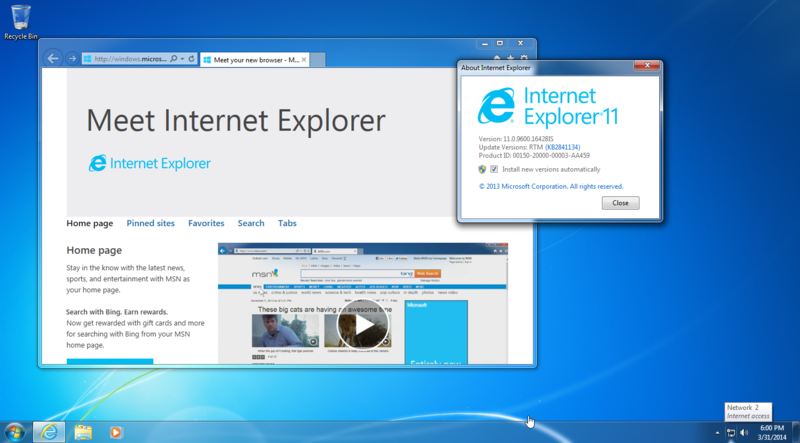Viewport: 800px width, 443px height.
Task: Click the Microsoft Corporation copyright link
Action: pyautogui.click(x=551, y=186)
